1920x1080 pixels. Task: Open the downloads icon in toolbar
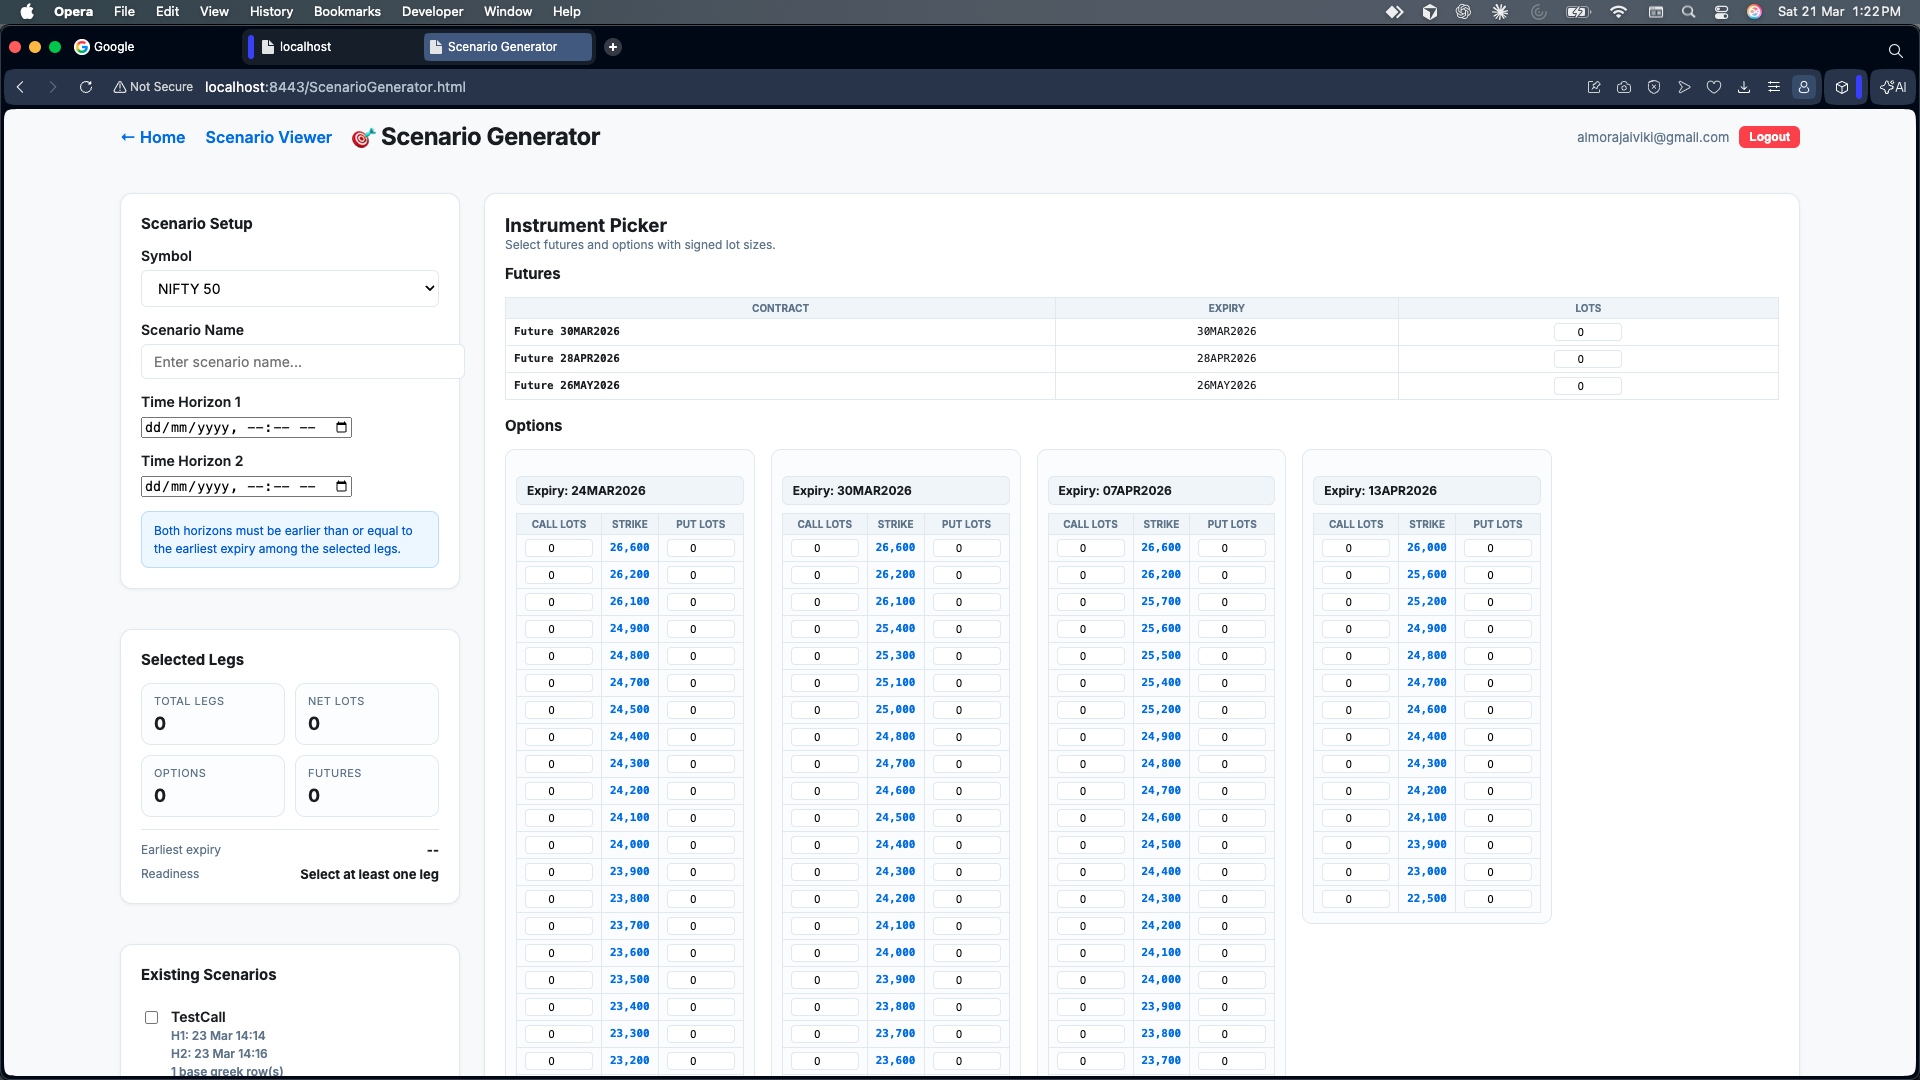(x=1744, y=87)
